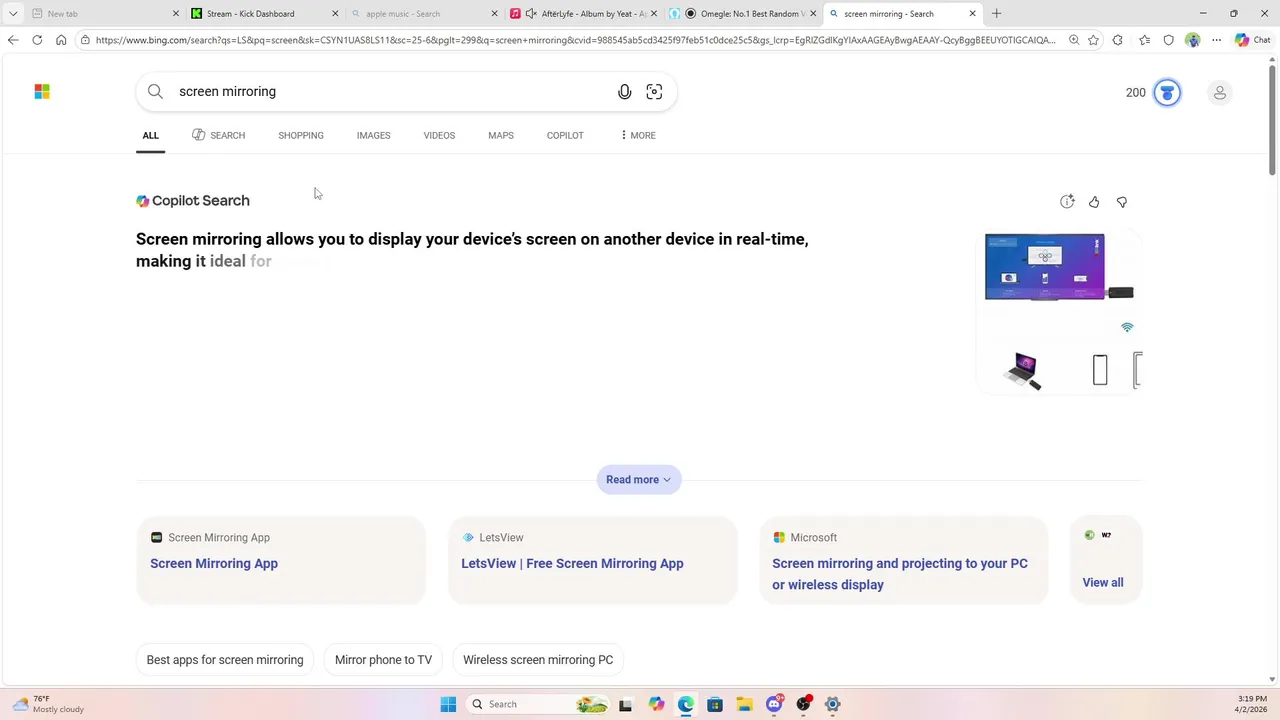Open the taskbar clock showing 3:19 PM

coord(1252,704)
